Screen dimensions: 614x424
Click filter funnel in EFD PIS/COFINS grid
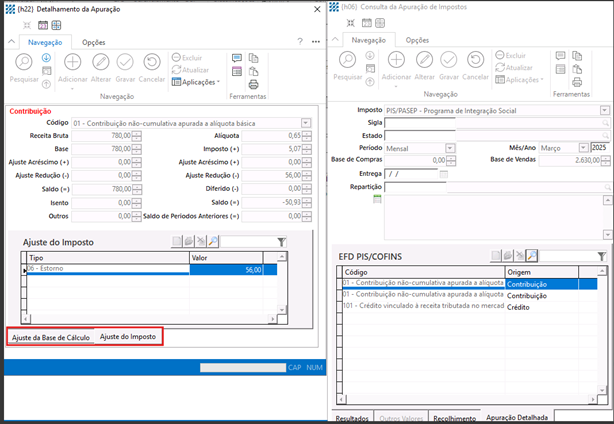602,256
